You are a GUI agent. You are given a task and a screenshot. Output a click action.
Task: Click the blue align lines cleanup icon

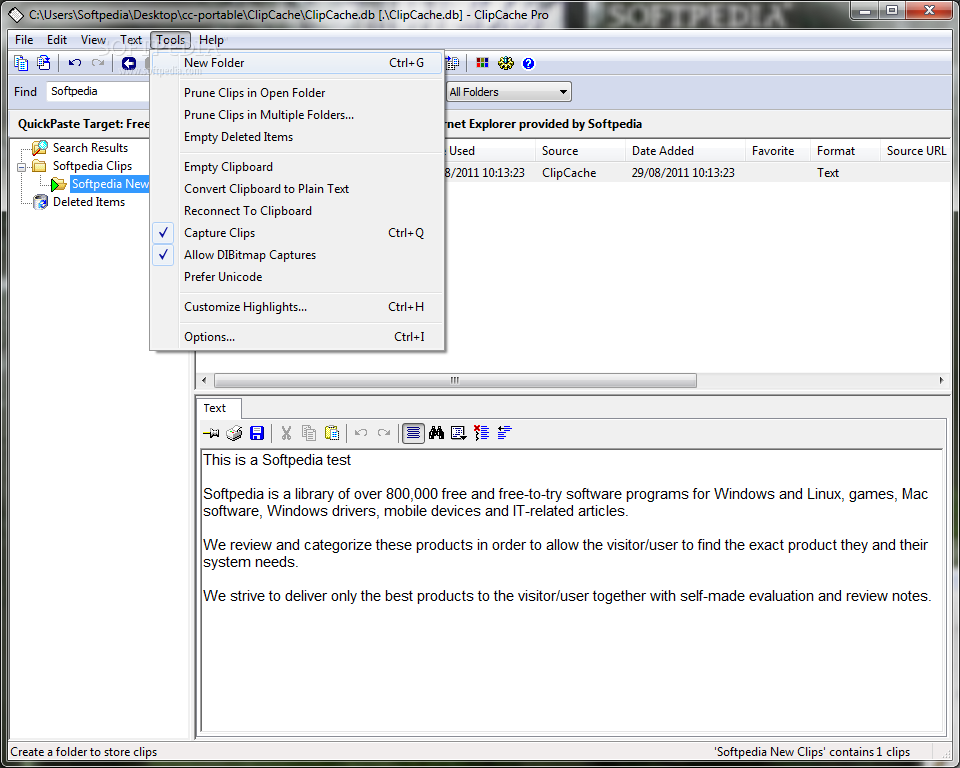pos(504,433)
